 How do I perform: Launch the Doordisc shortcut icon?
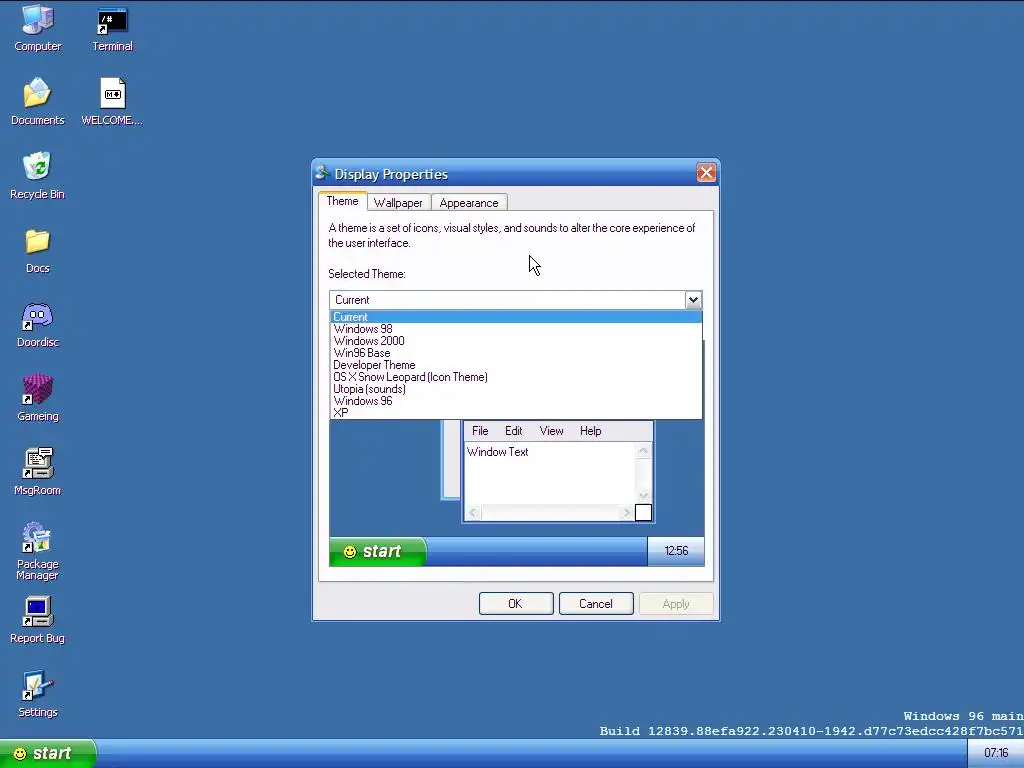38,325
